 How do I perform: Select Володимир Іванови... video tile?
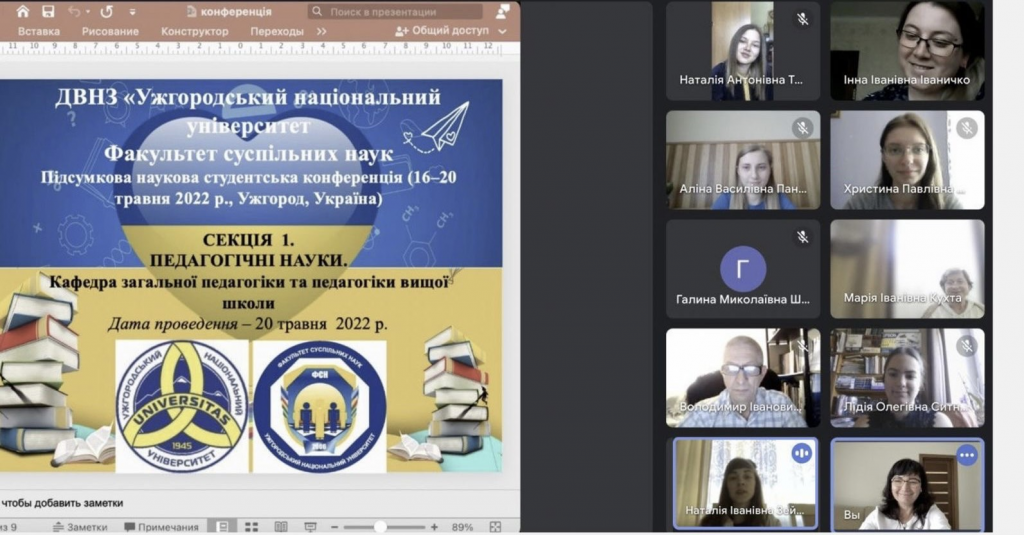point(743,378)
